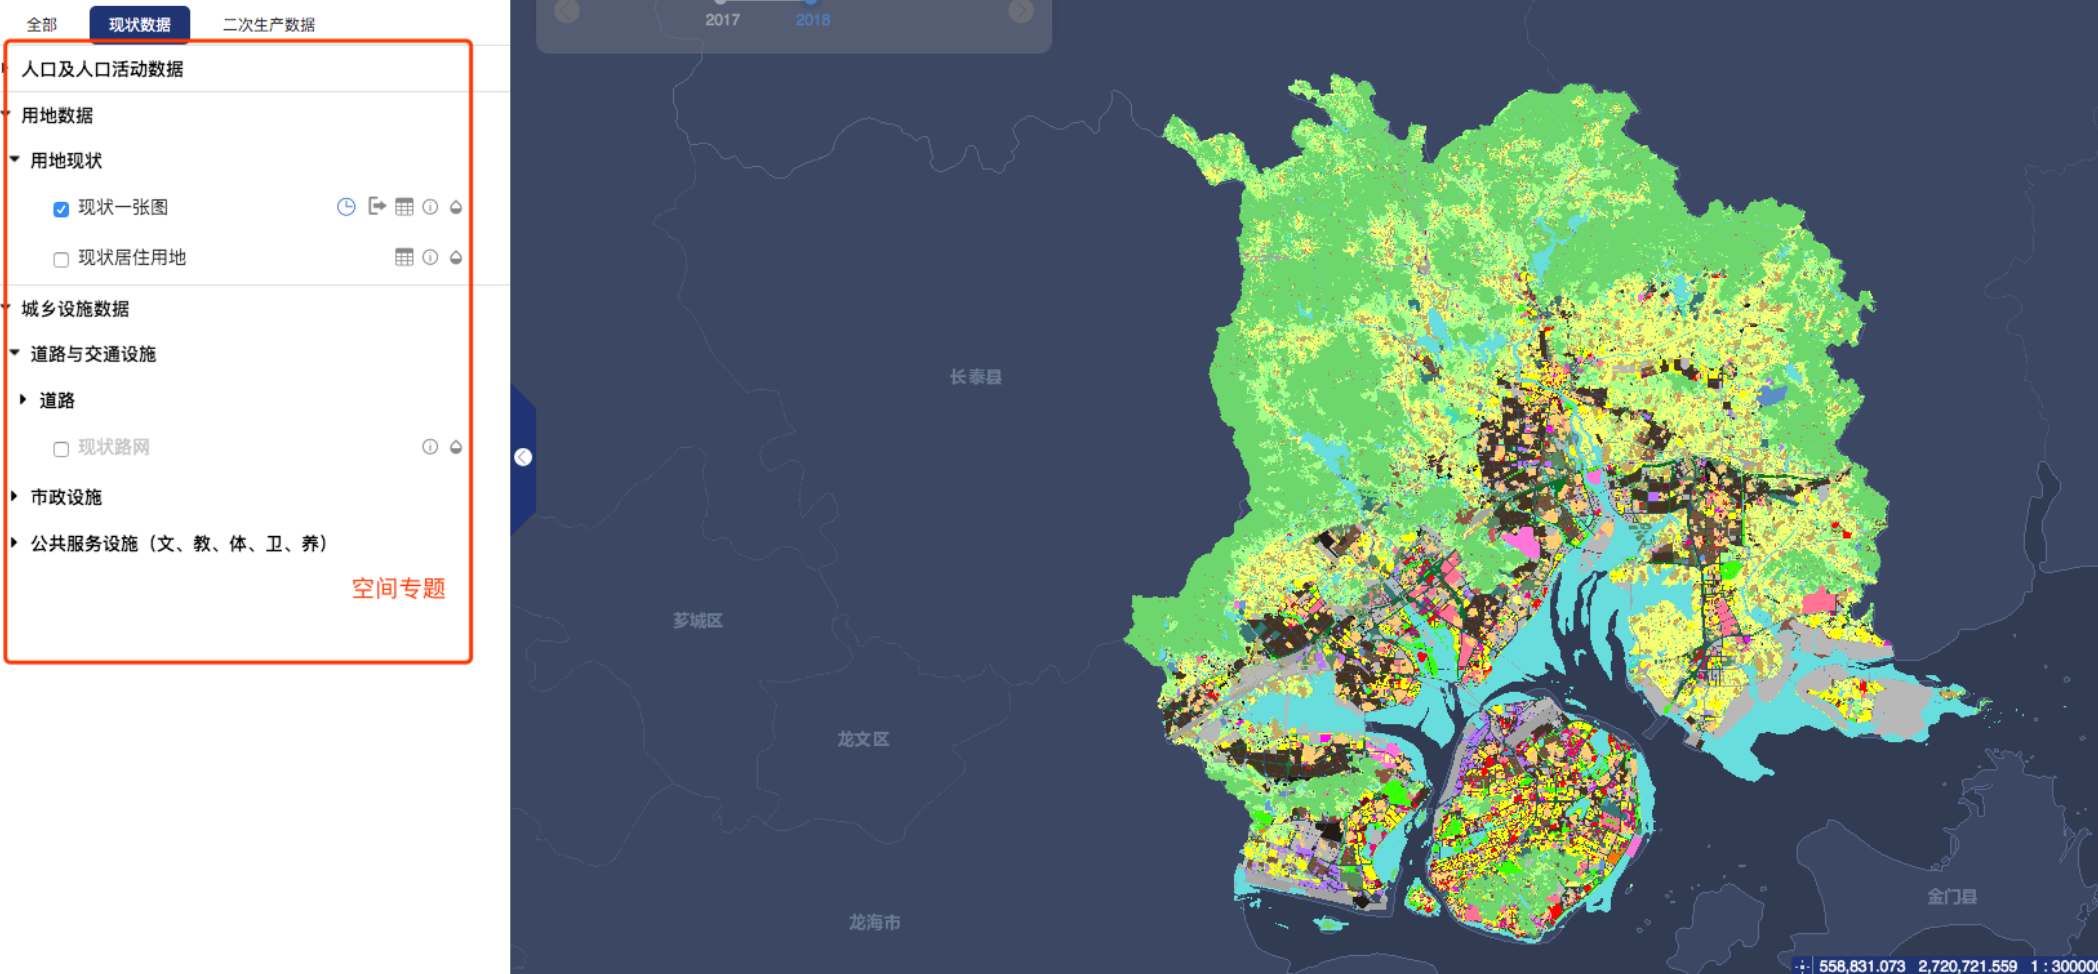Viewport: 2098px width, 974px height.
Task: Click the 龙海市 map label
Action: [x=874, y=922]
